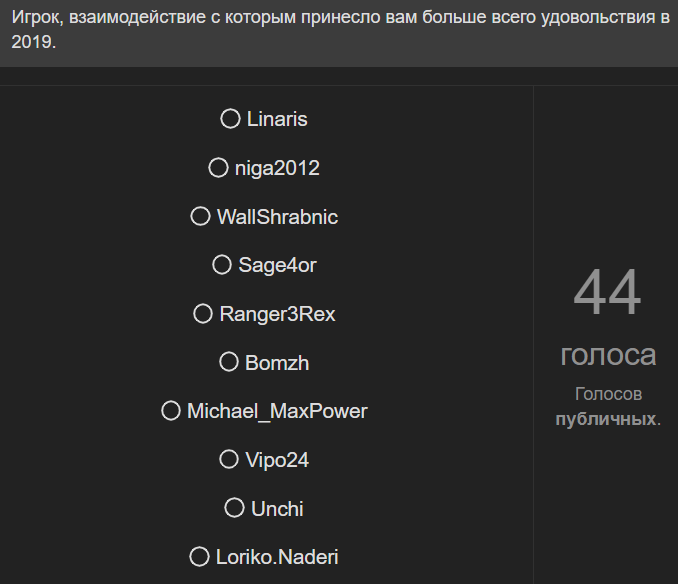Vote for Bomzh via its radio button
Screen dimensions: 678x584
coord(228,362)
